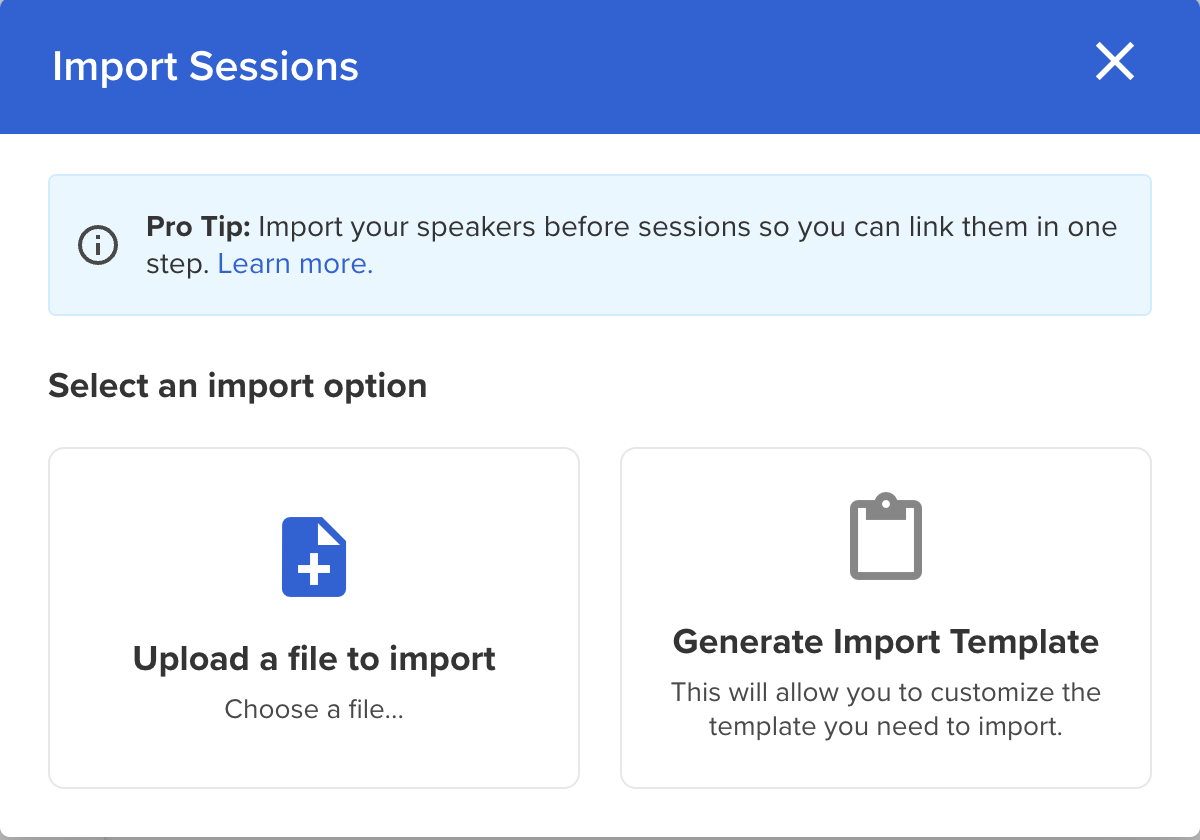The height and width of the screenshot is (840, 1200).
Task: Choose the 'Generate Import Template' option
Action: point(886,617)
